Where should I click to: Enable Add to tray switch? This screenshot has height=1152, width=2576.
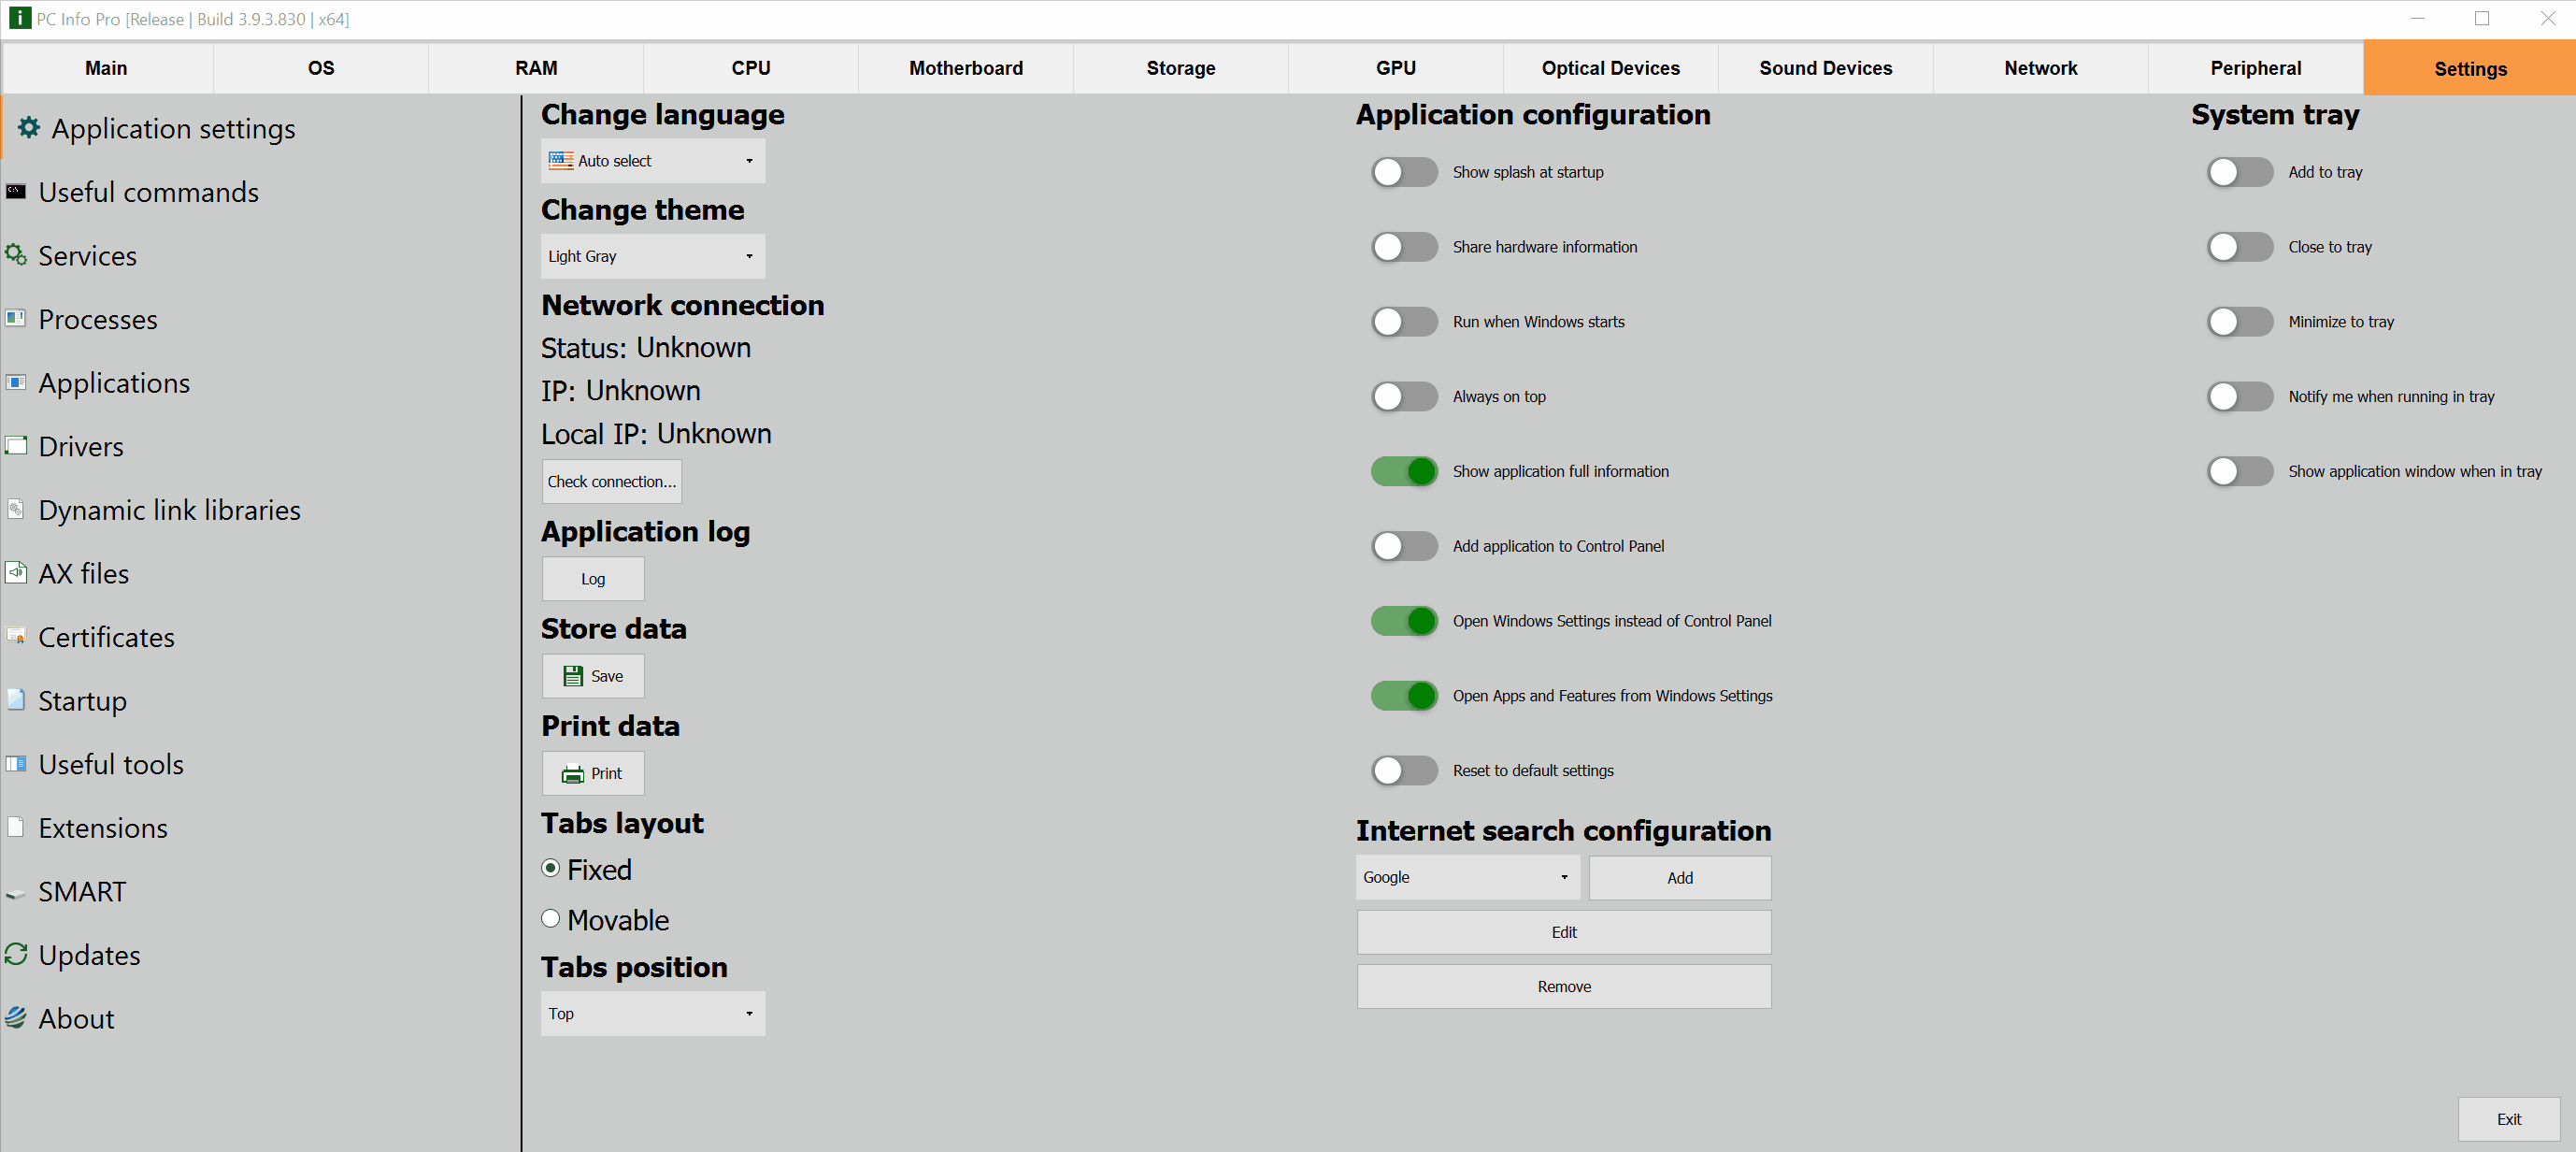[x=2240, y=172]
